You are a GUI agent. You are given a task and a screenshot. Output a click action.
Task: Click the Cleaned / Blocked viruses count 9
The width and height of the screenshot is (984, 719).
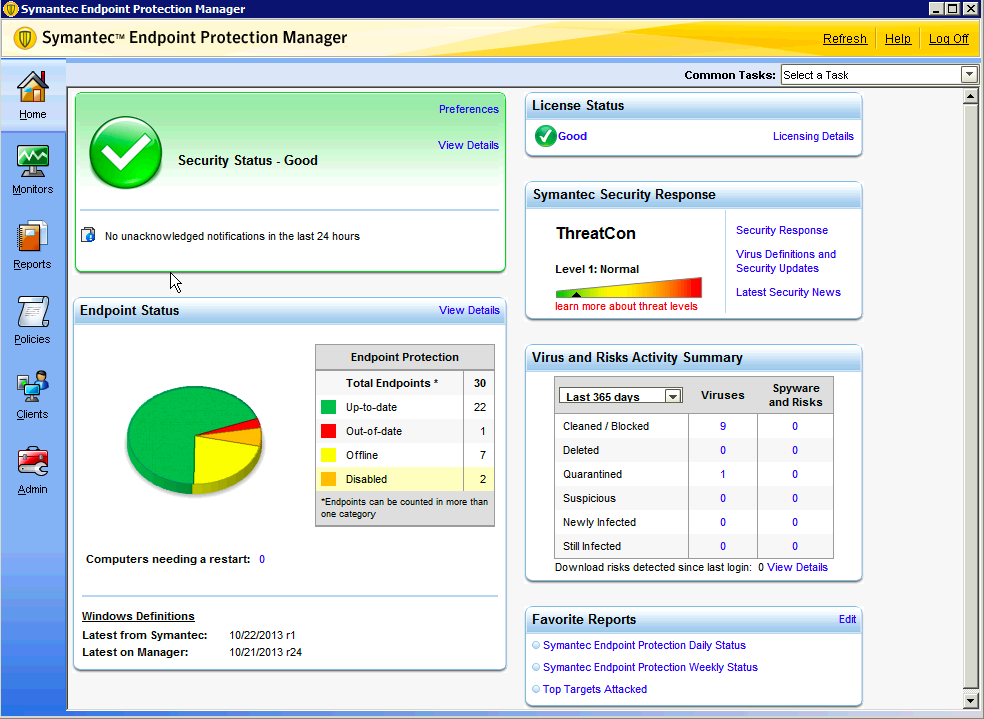(x=723, y=426)
